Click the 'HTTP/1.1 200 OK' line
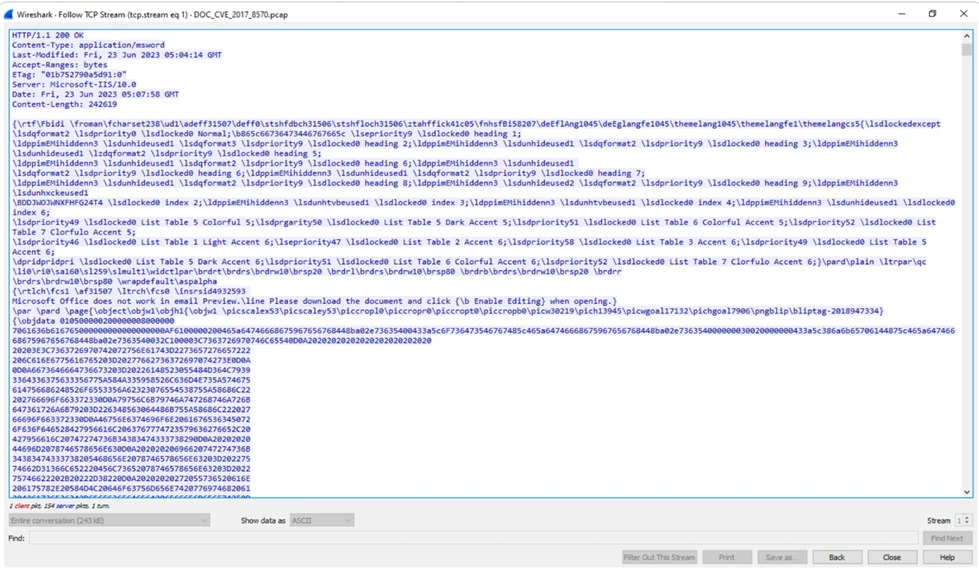Viewport: 979px width, 571px height. [x=47, y=35]
